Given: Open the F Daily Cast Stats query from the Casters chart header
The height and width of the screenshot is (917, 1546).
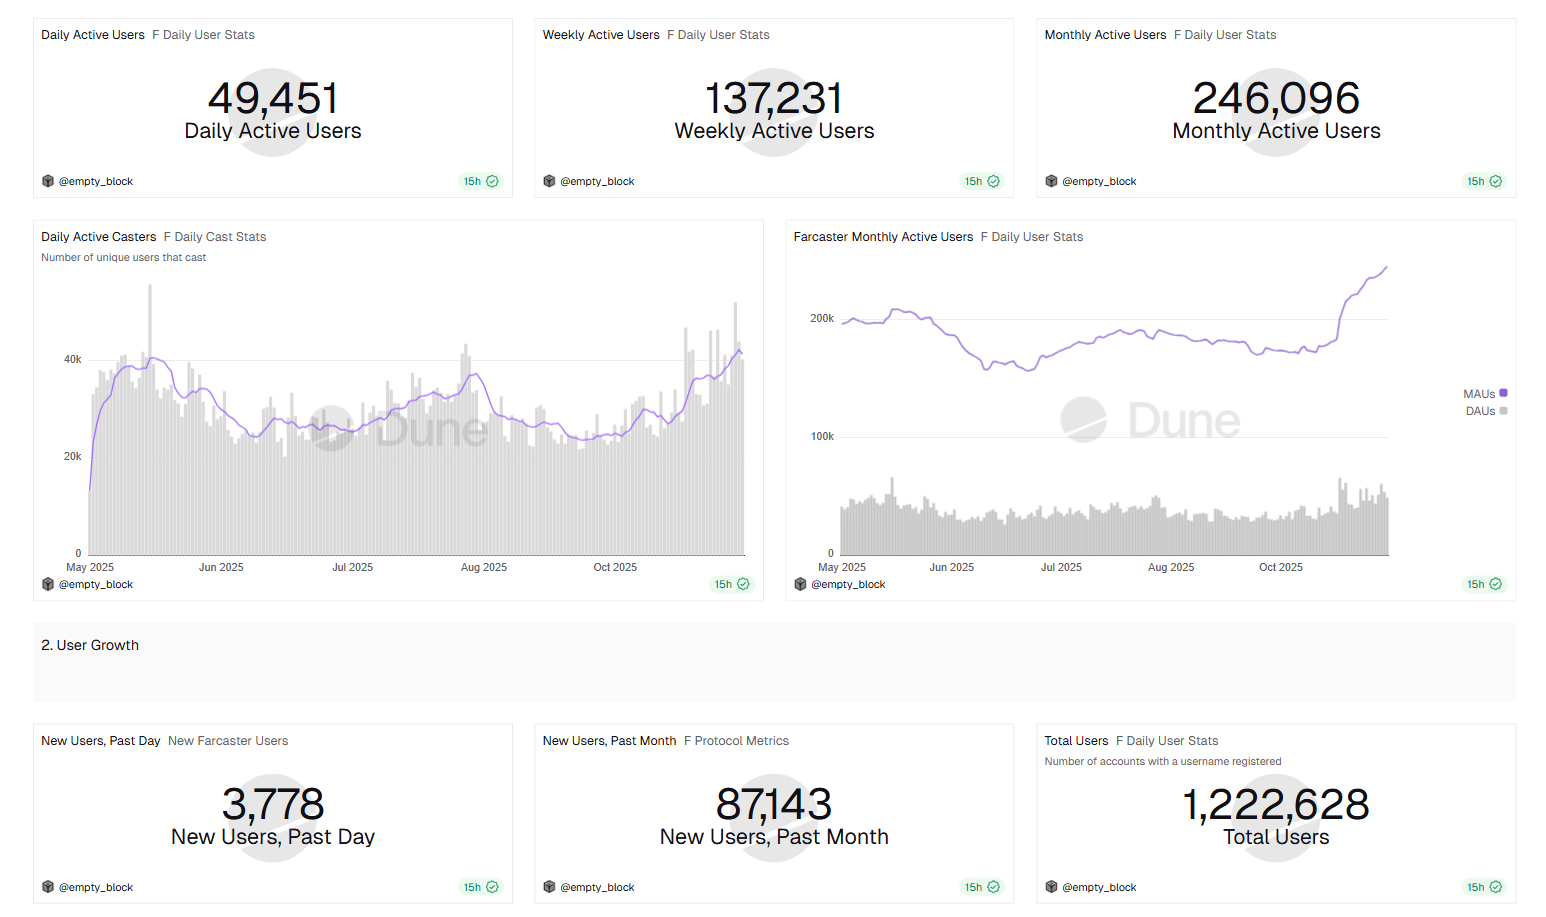Looking at the screenshot, I should 215,236.
